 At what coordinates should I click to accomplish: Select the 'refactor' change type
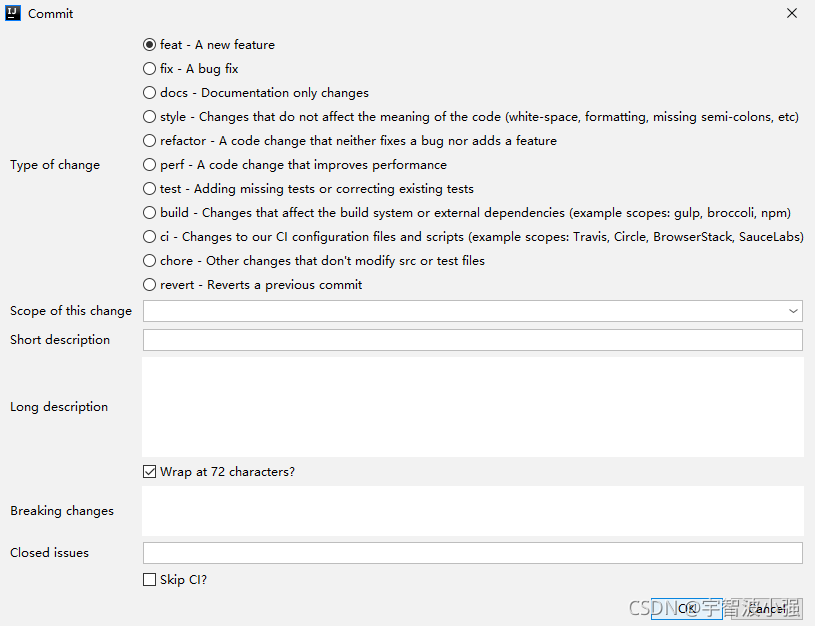tap(150, 141)
